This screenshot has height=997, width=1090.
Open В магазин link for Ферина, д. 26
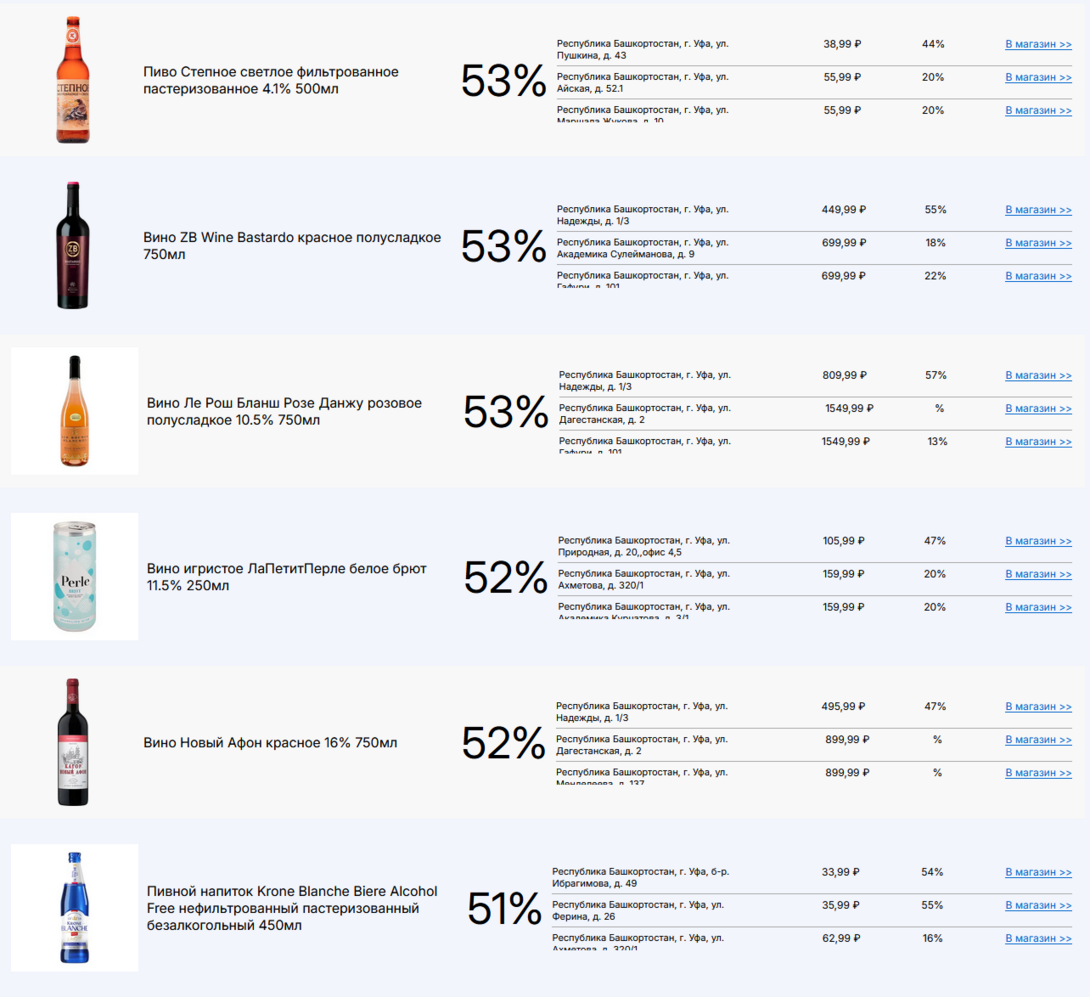pos(1038,905)
